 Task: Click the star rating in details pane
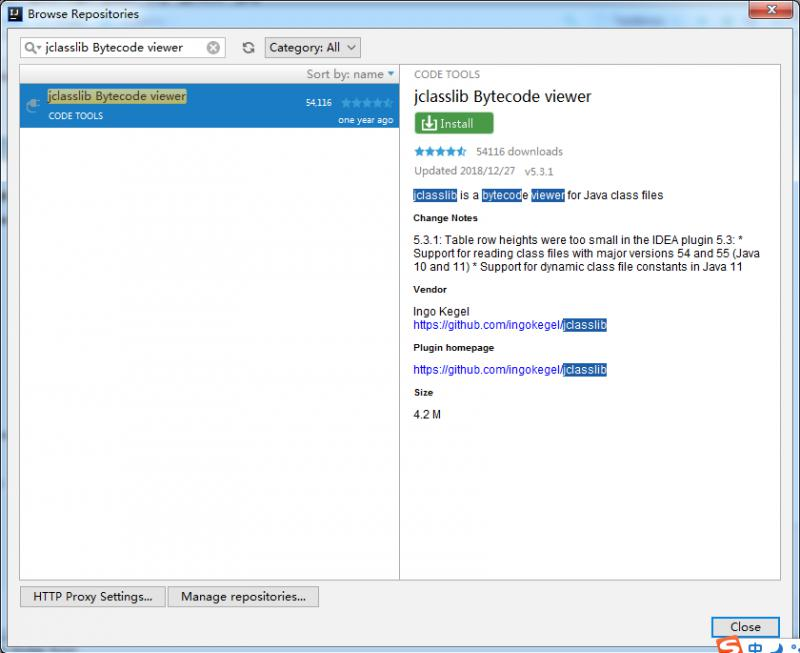click(440, 151)
